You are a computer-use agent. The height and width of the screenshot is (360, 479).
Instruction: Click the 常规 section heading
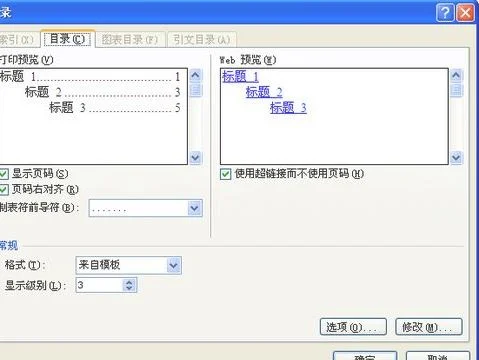(9, 246)
